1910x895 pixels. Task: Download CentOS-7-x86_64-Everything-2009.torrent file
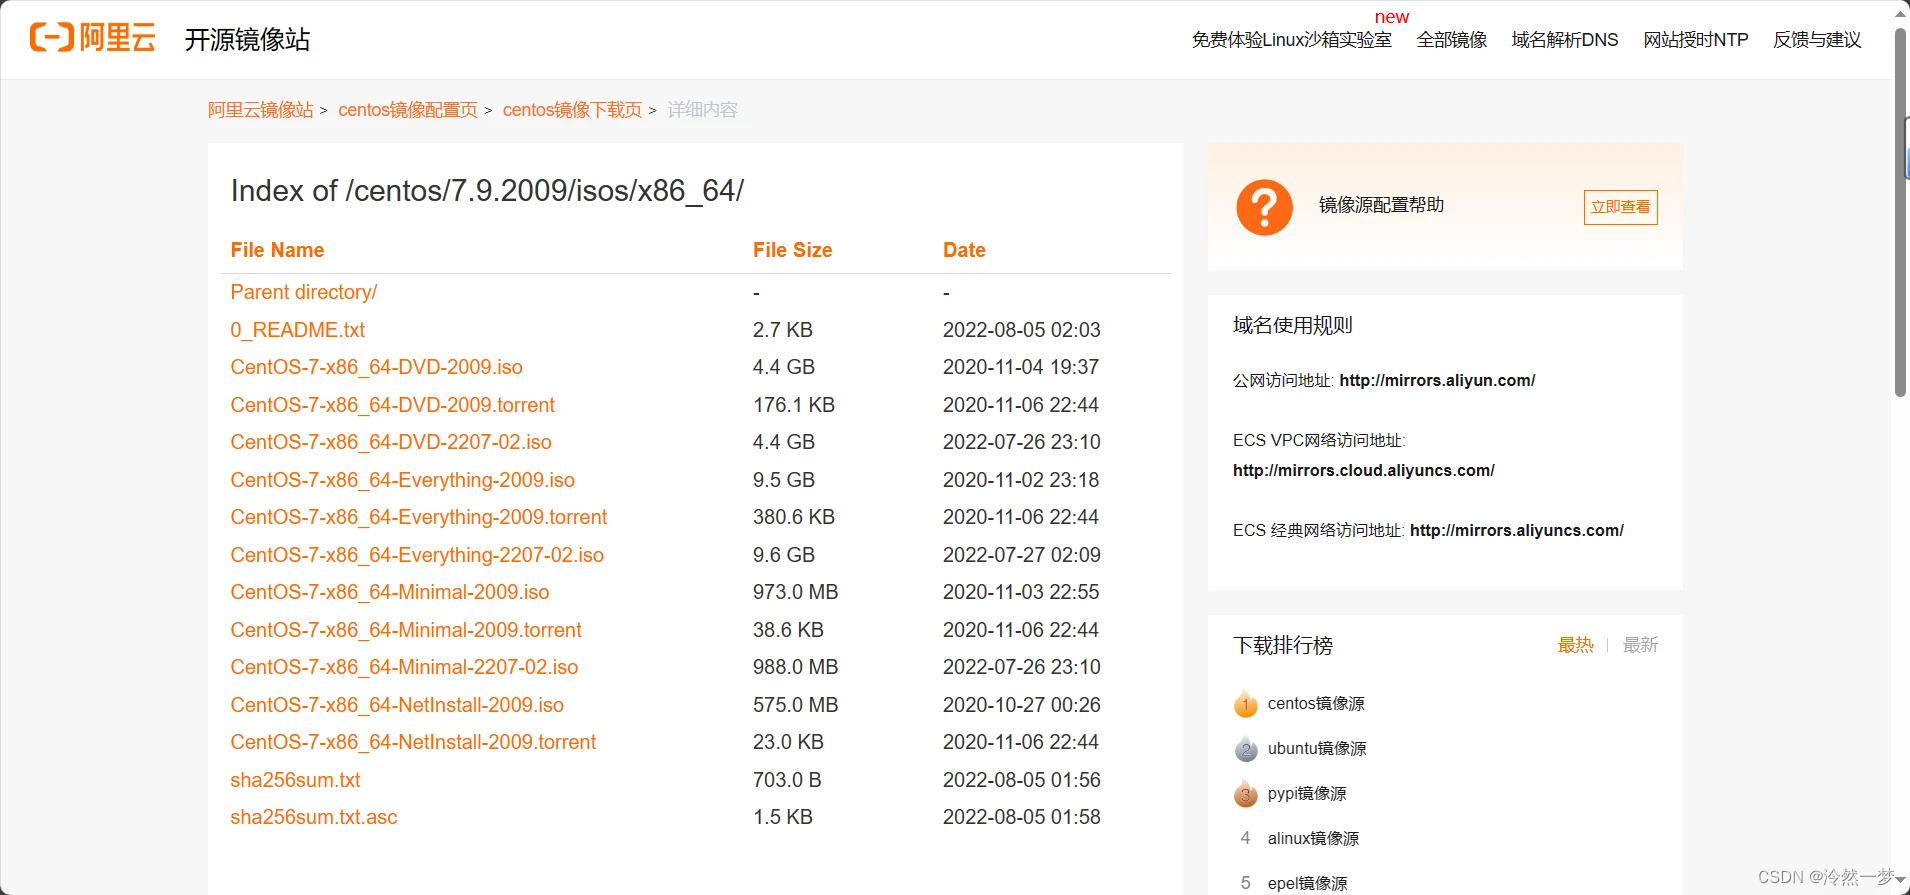click(418, 517)
